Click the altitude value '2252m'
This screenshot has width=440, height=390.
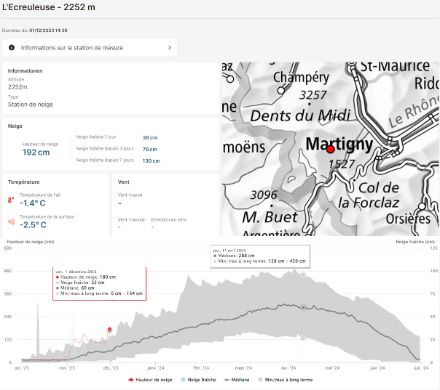(18, 87)
